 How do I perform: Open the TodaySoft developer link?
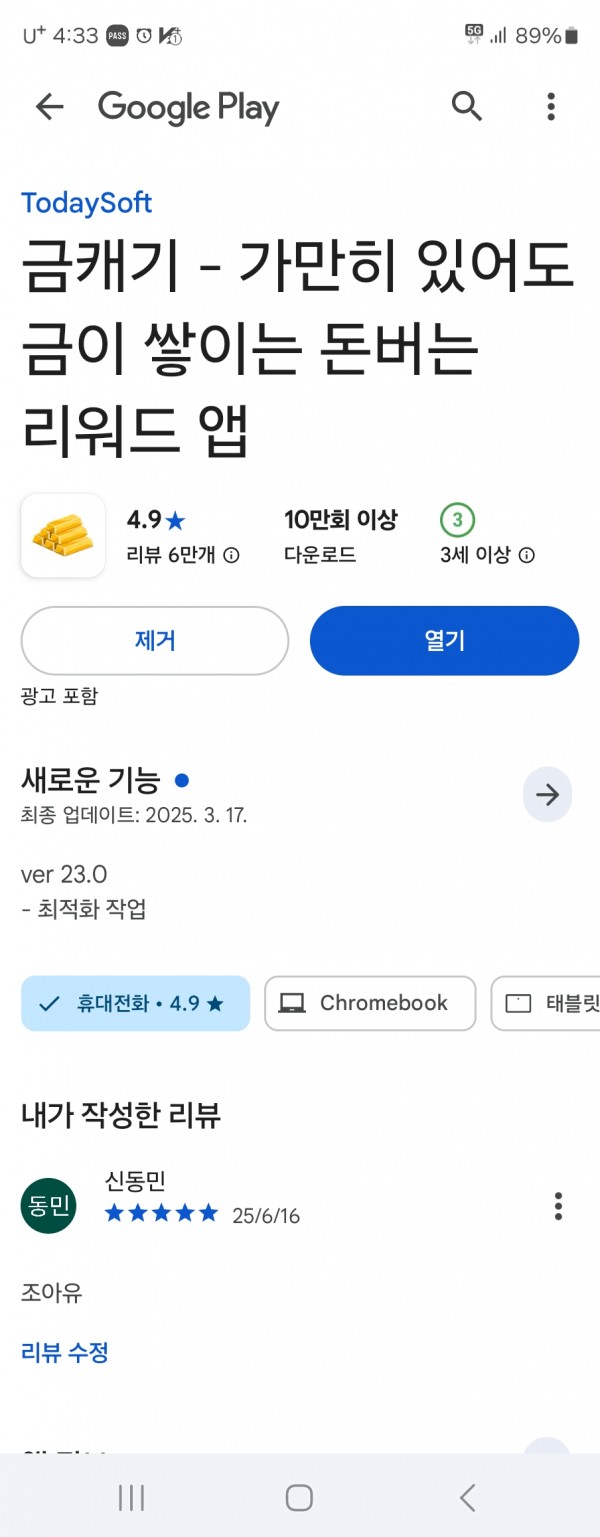tap(87, 203)
